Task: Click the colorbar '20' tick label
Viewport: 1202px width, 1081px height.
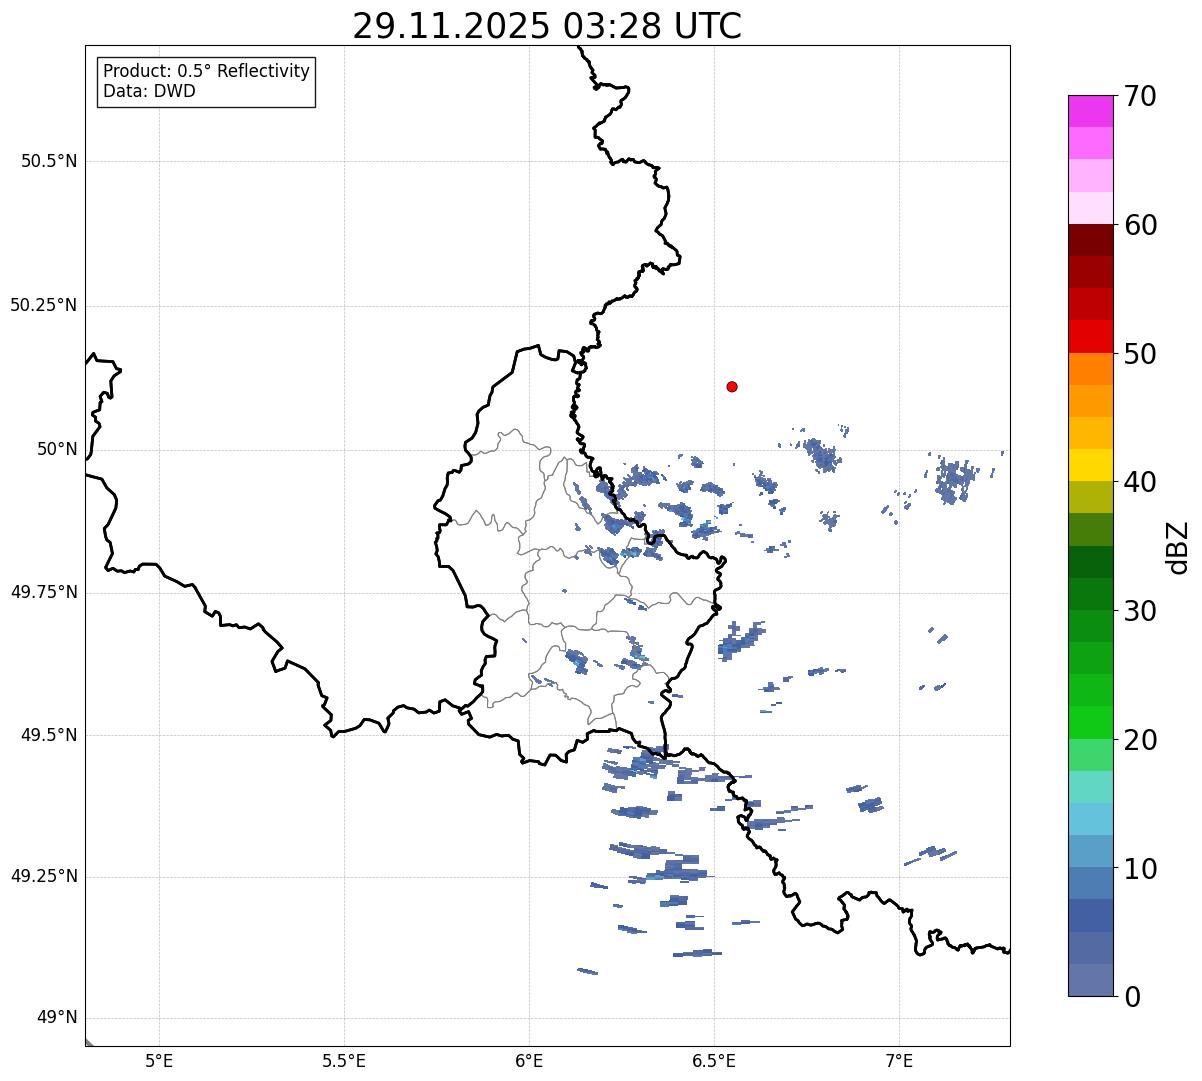Action: click(1140, 740)
